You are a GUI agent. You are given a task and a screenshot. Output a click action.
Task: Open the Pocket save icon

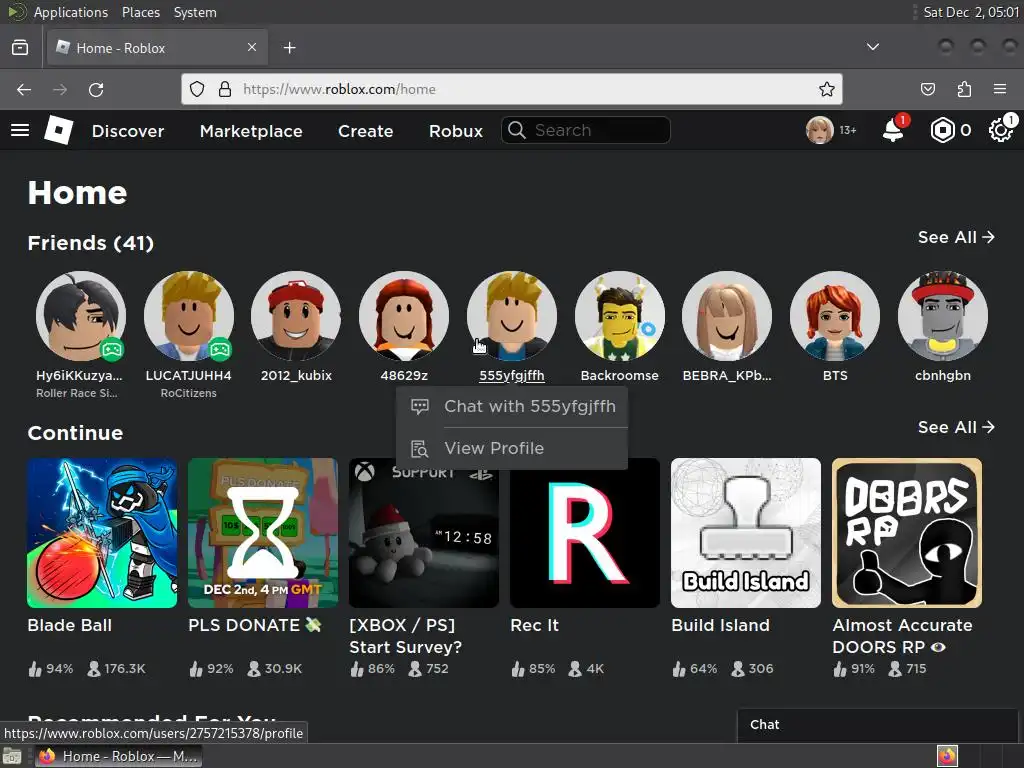[927, 89]
